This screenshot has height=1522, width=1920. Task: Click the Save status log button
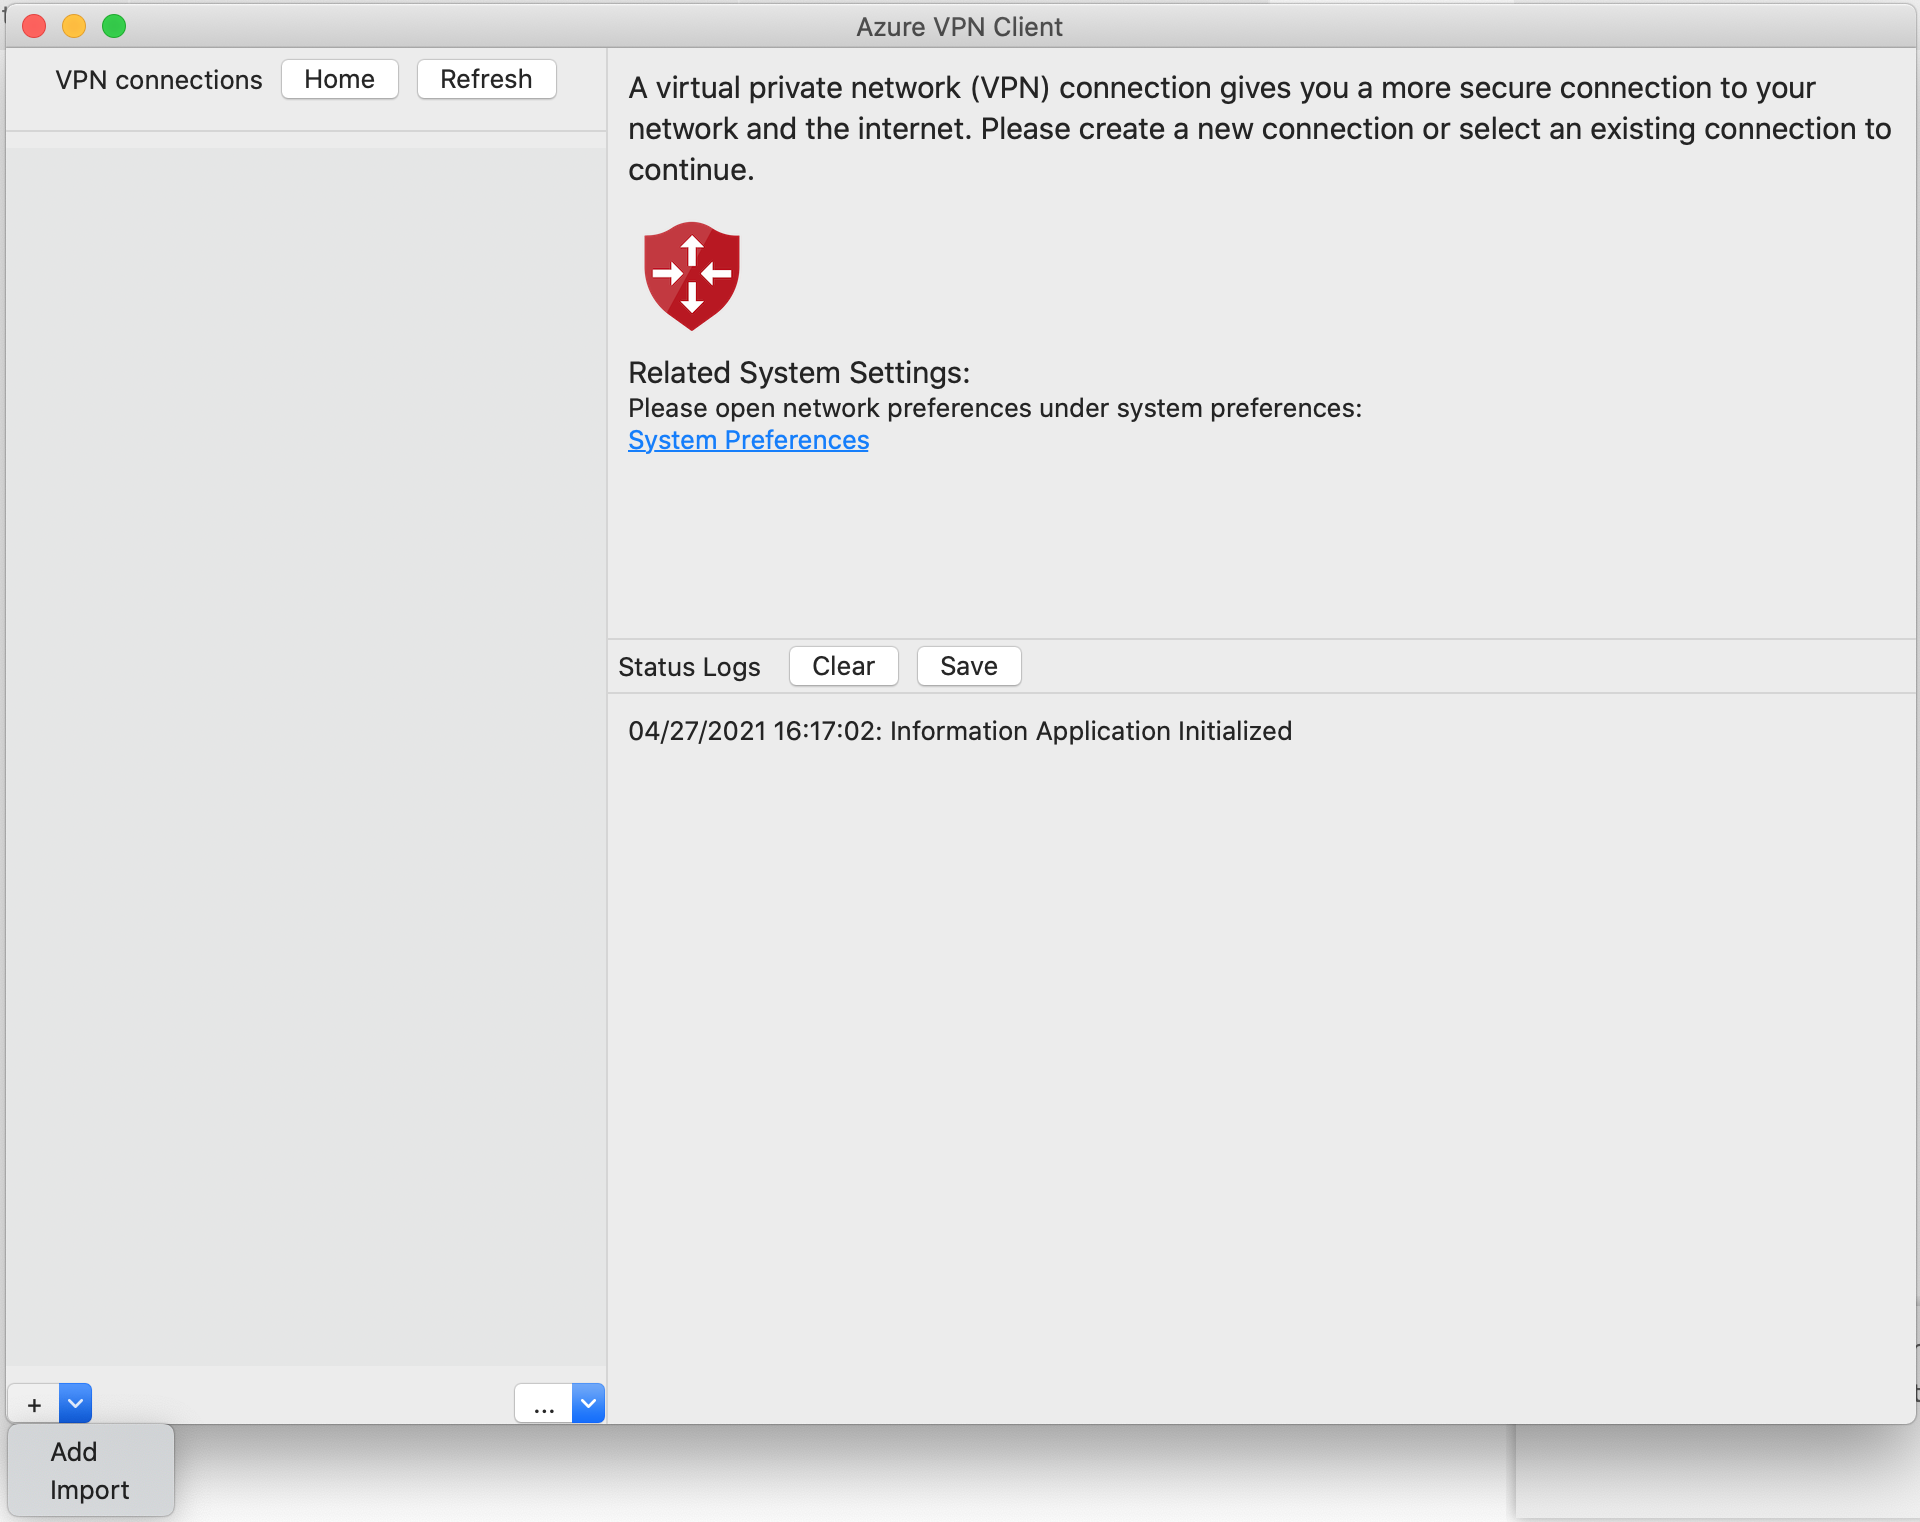click(x=968, y=665)
